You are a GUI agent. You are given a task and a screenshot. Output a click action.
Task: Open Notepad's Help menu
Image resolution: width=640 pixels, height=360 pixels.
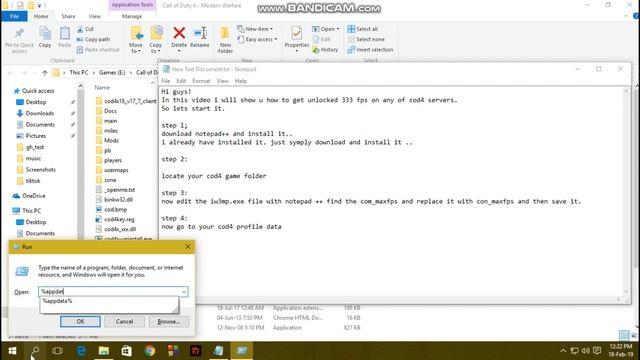(241, 81)
